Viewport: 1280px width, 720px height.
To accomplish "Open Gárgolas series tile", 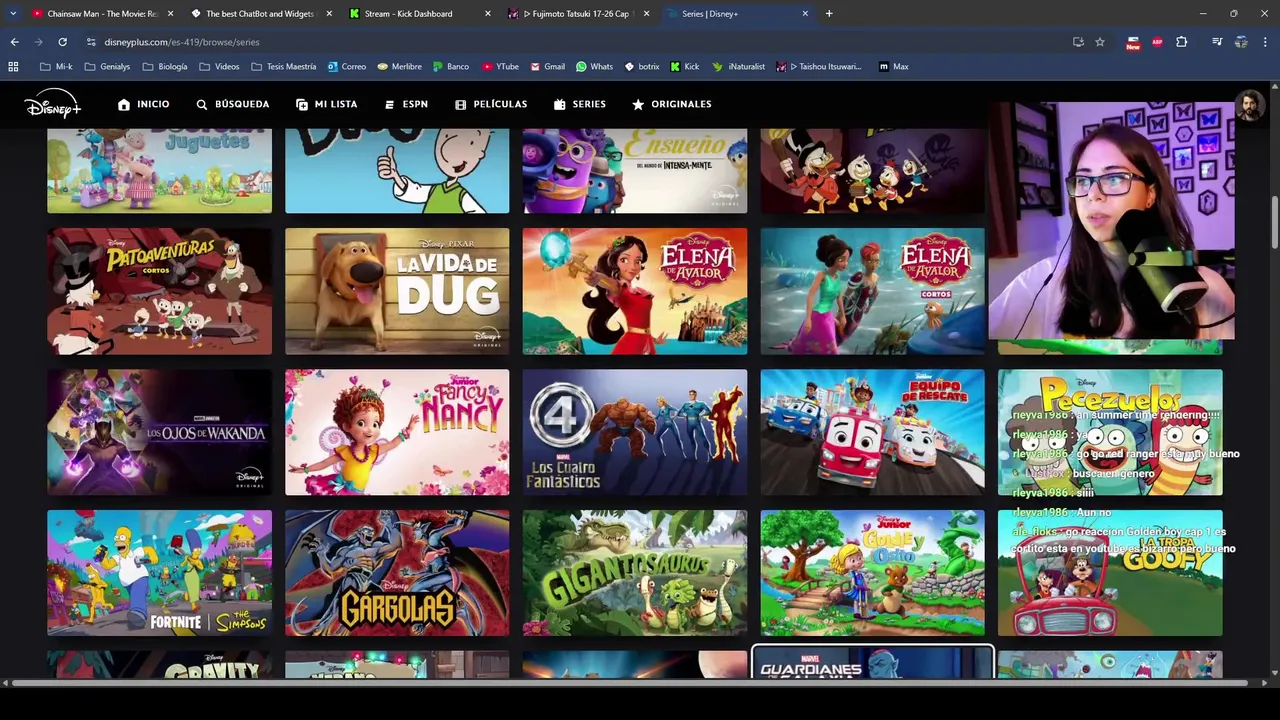I will [397, 573].
